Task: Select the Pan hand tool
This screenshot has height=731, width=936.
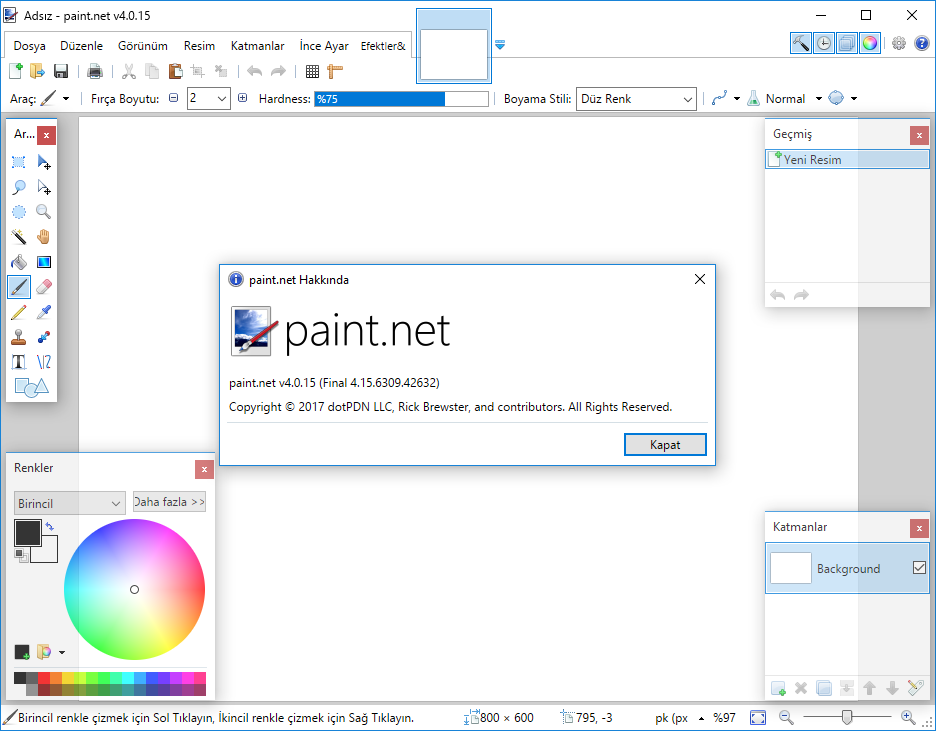Action: point(44,237)
